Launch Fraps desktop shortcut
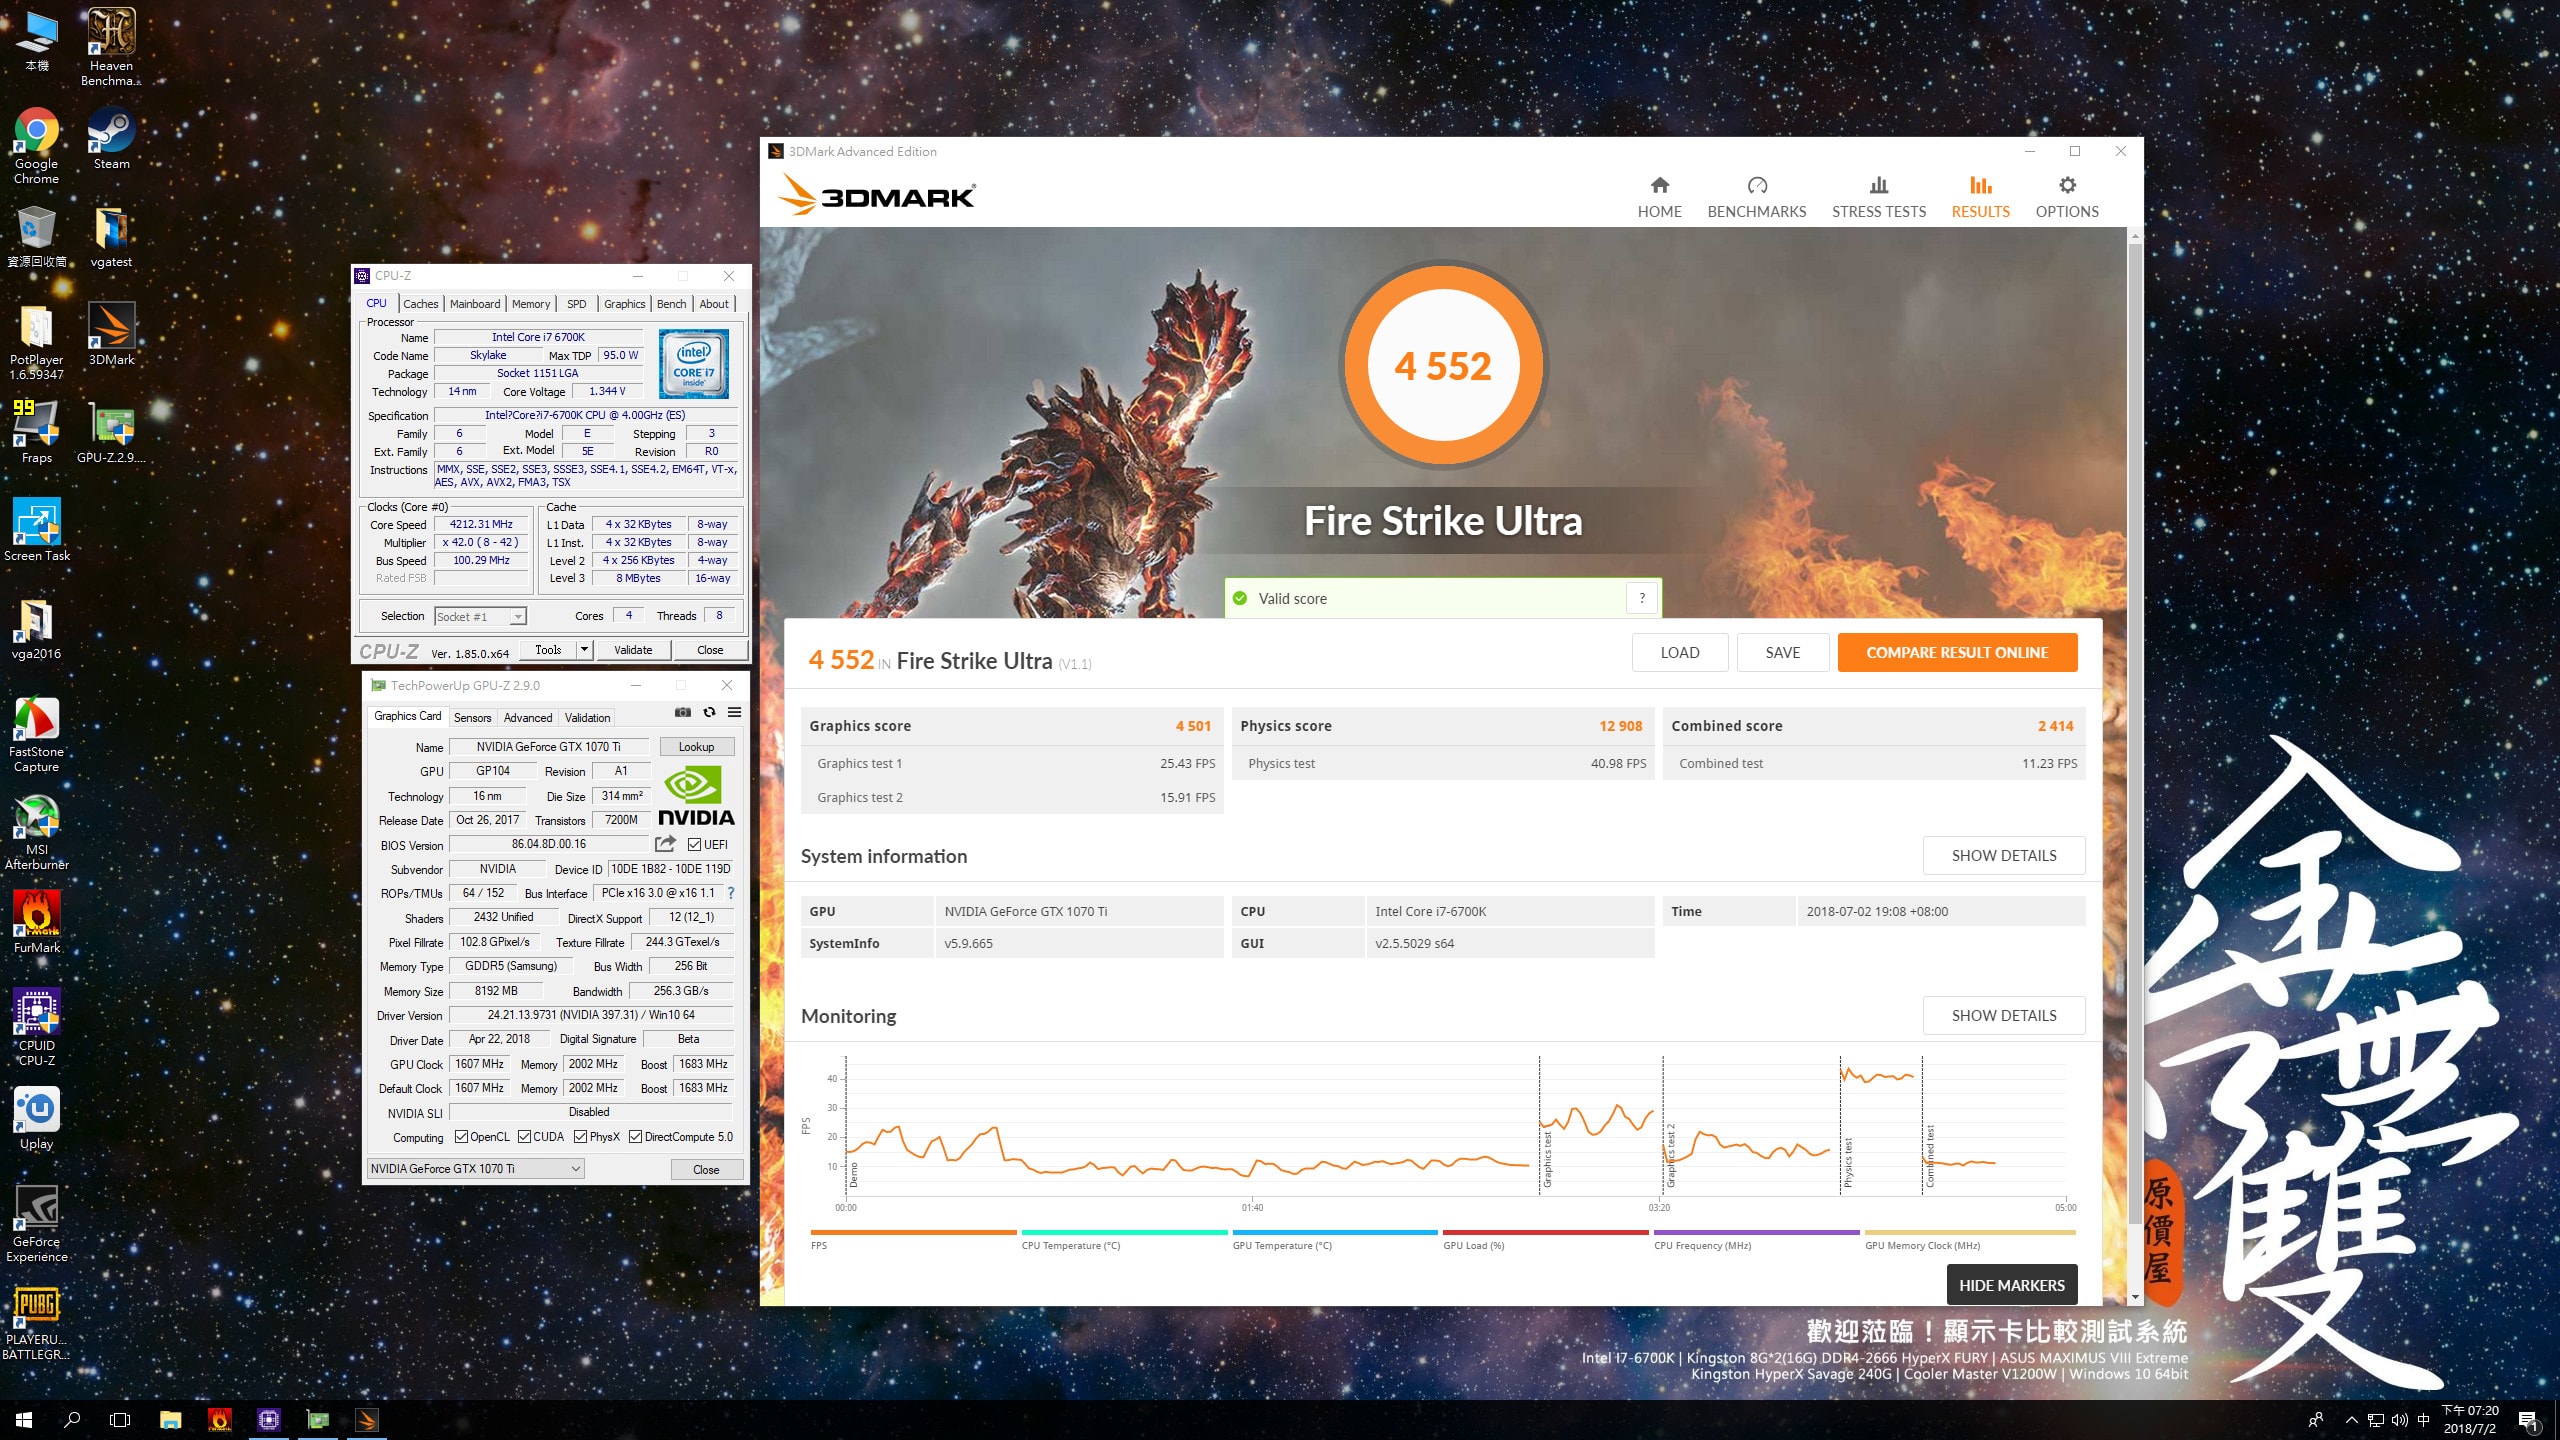The image size is (2560, 1440). click(x=36, y=432)
